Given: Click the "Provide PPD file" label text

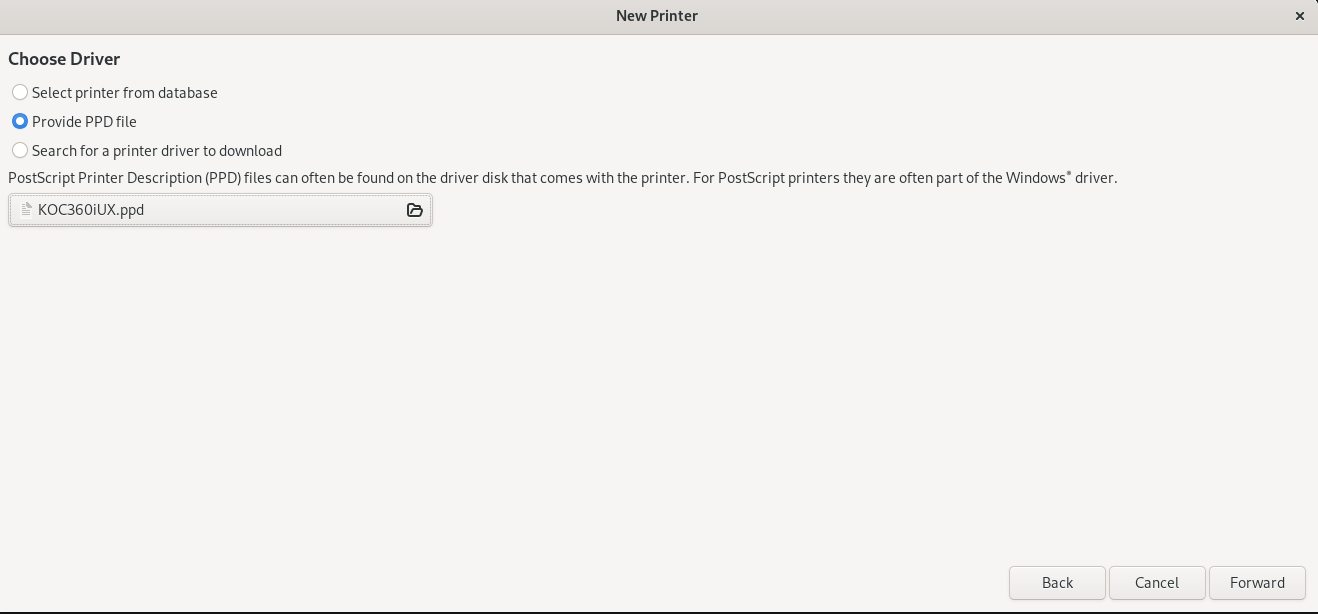Looking at the screenshot, I should (84, 122).
